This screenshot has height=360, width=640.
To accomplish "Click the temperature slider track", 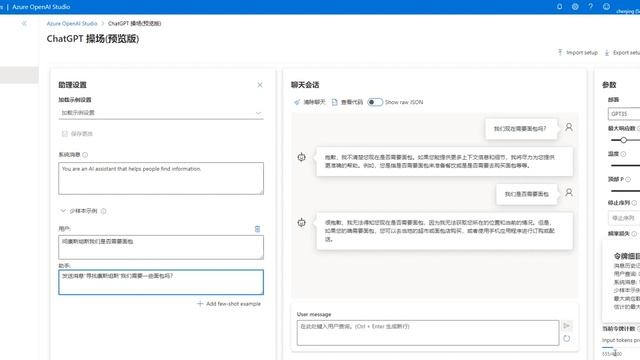I will pyautogui.click(x=625, y=166).
